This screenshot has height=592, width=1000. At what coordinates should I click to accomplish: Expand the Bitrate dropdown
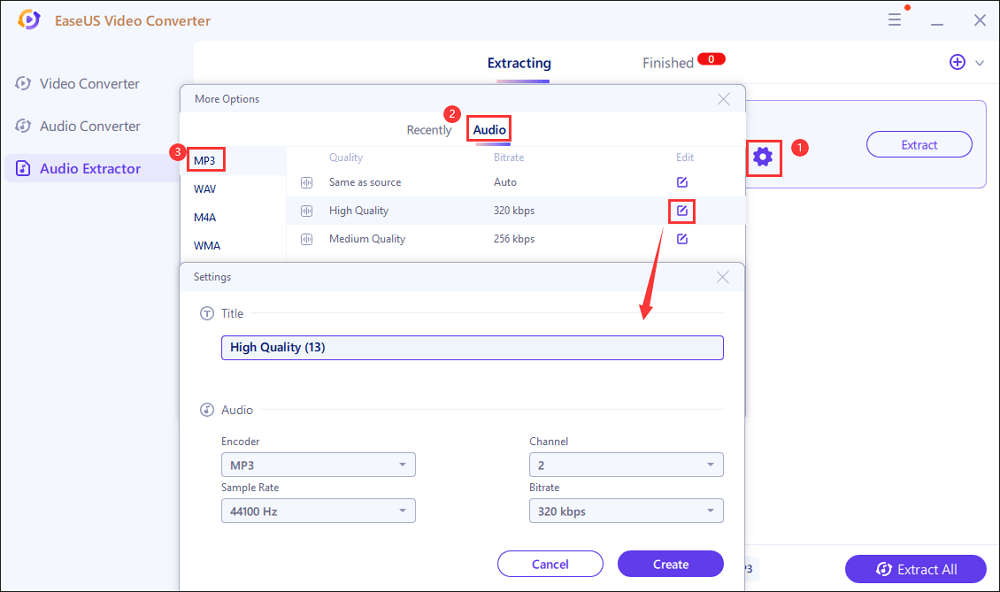coord(625,511)
